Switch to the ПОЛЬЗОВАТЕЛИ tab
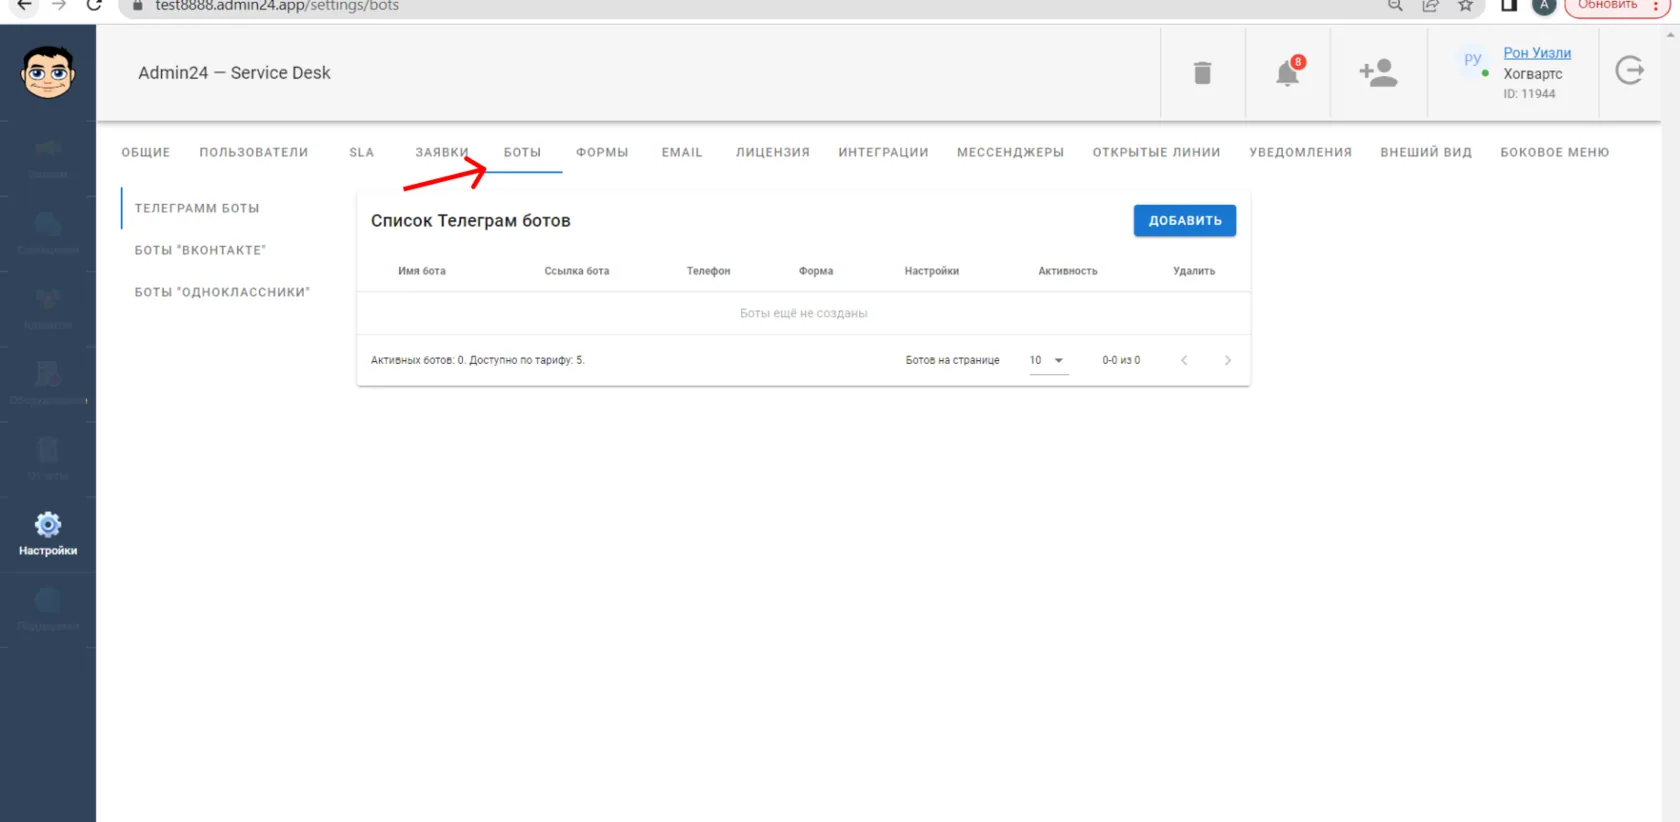The width and height of the screenshot is (1680, 822). pyautogui.click(x=254, y=152)
